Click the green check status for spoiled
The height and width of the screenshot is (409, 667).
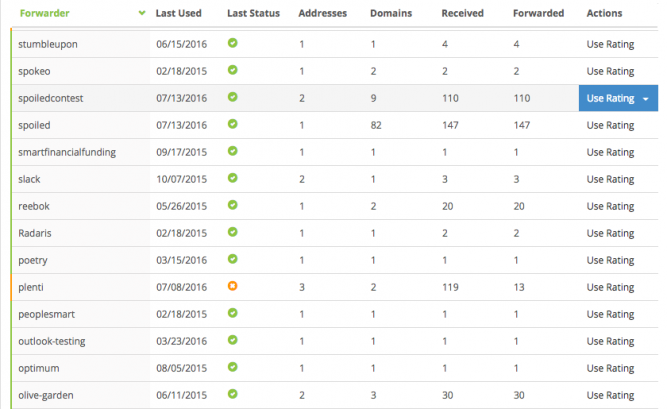tap(232, 124)
